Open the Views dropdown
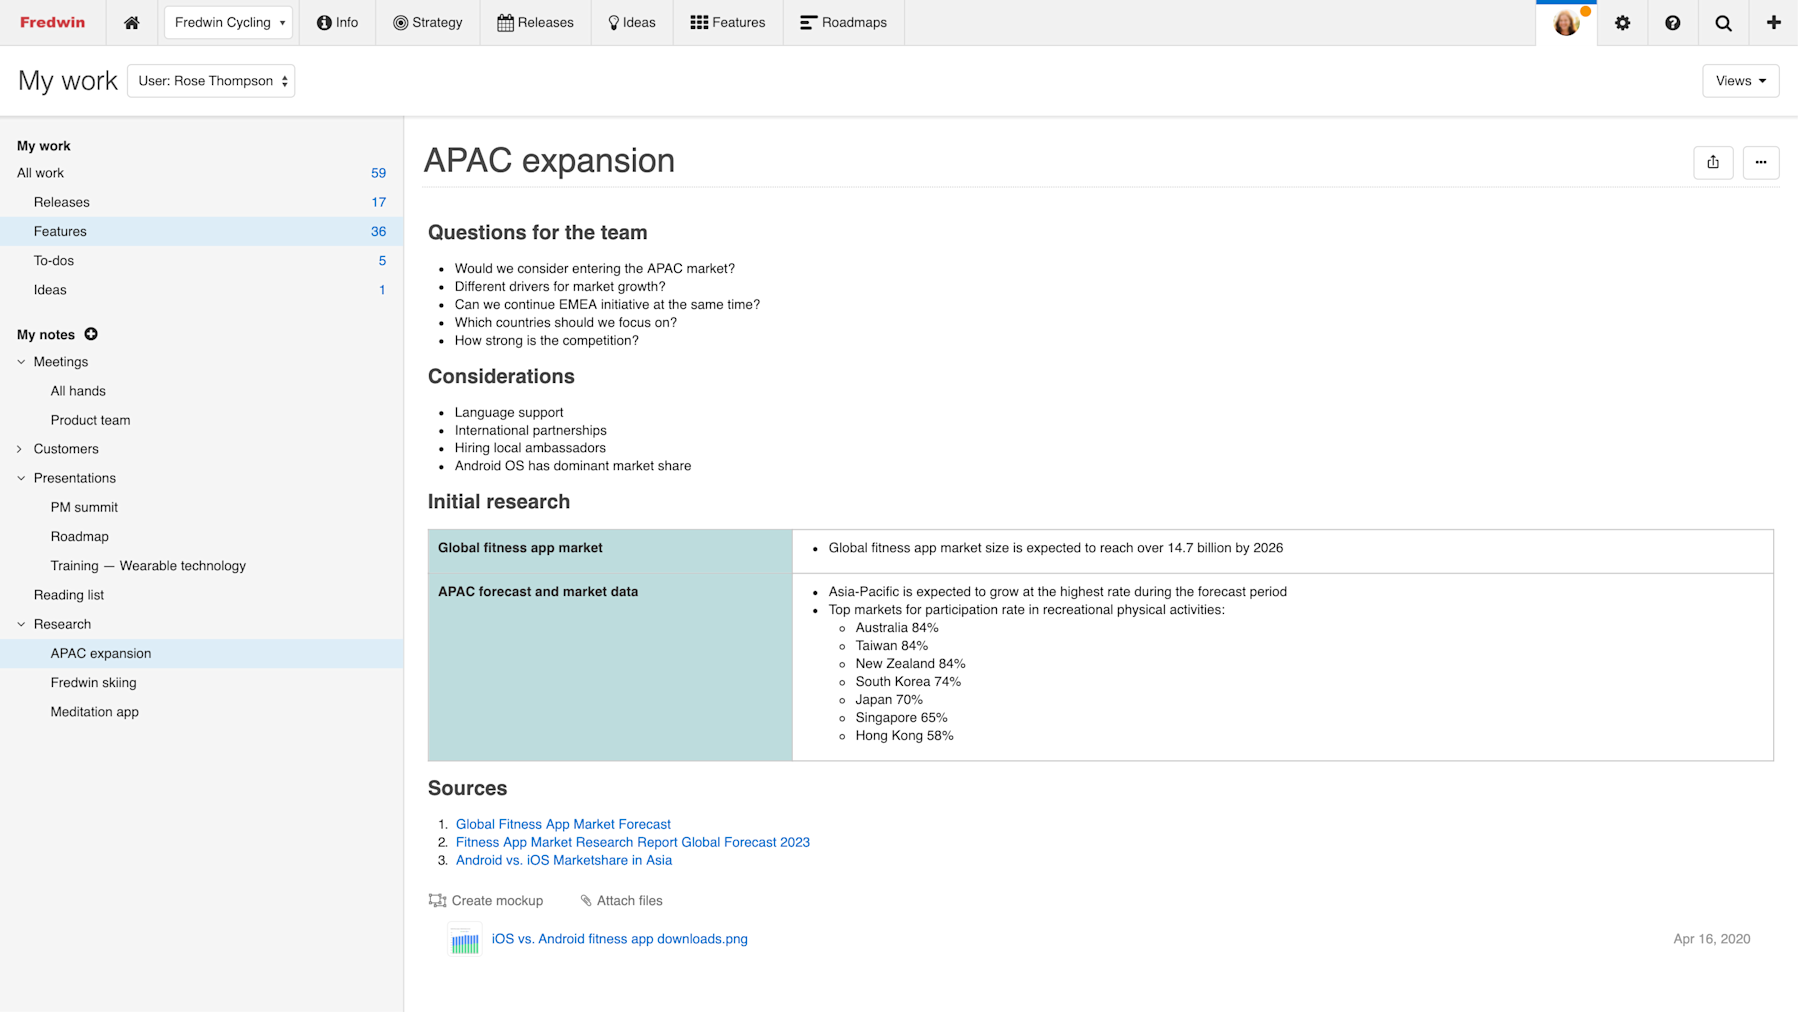 point(1740,80)
